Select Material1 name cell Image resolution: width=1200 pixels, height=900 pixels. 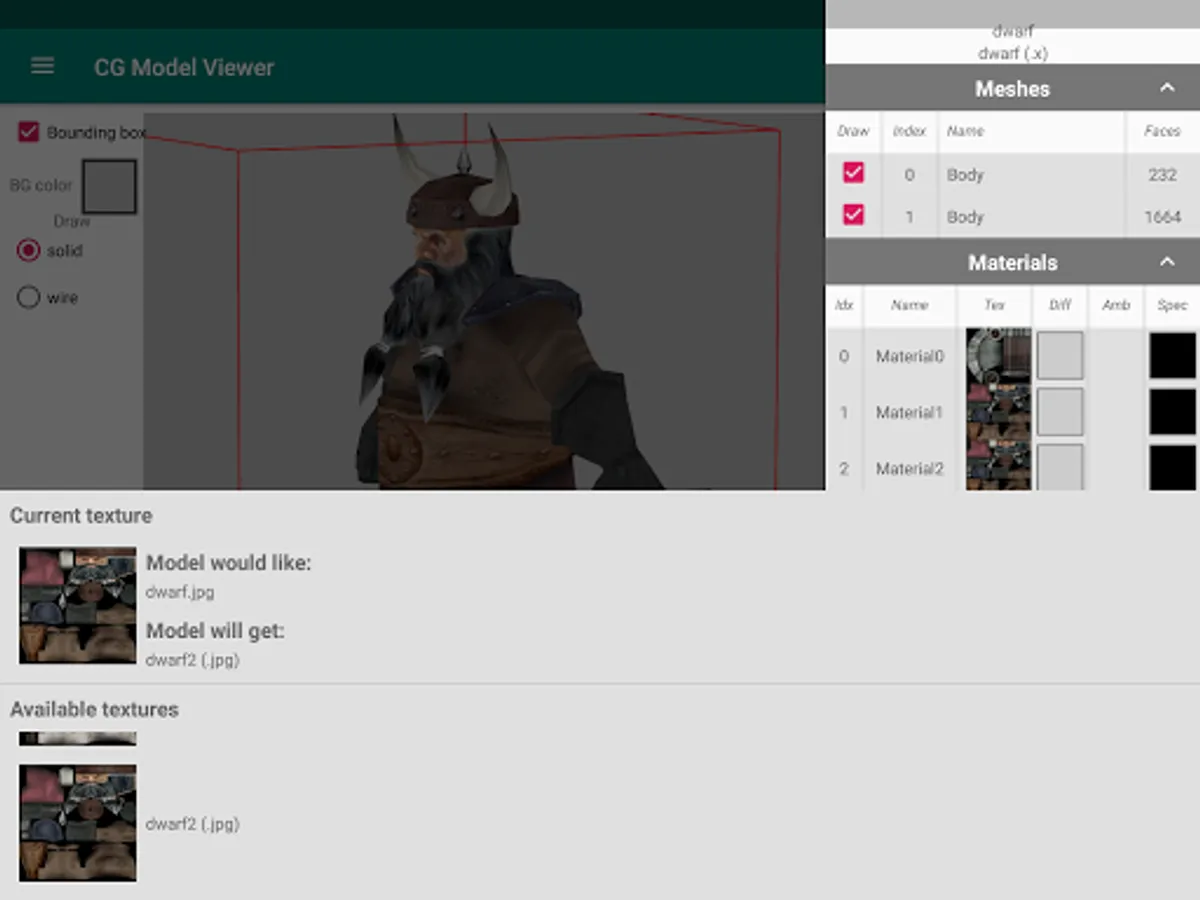(909, 412)
